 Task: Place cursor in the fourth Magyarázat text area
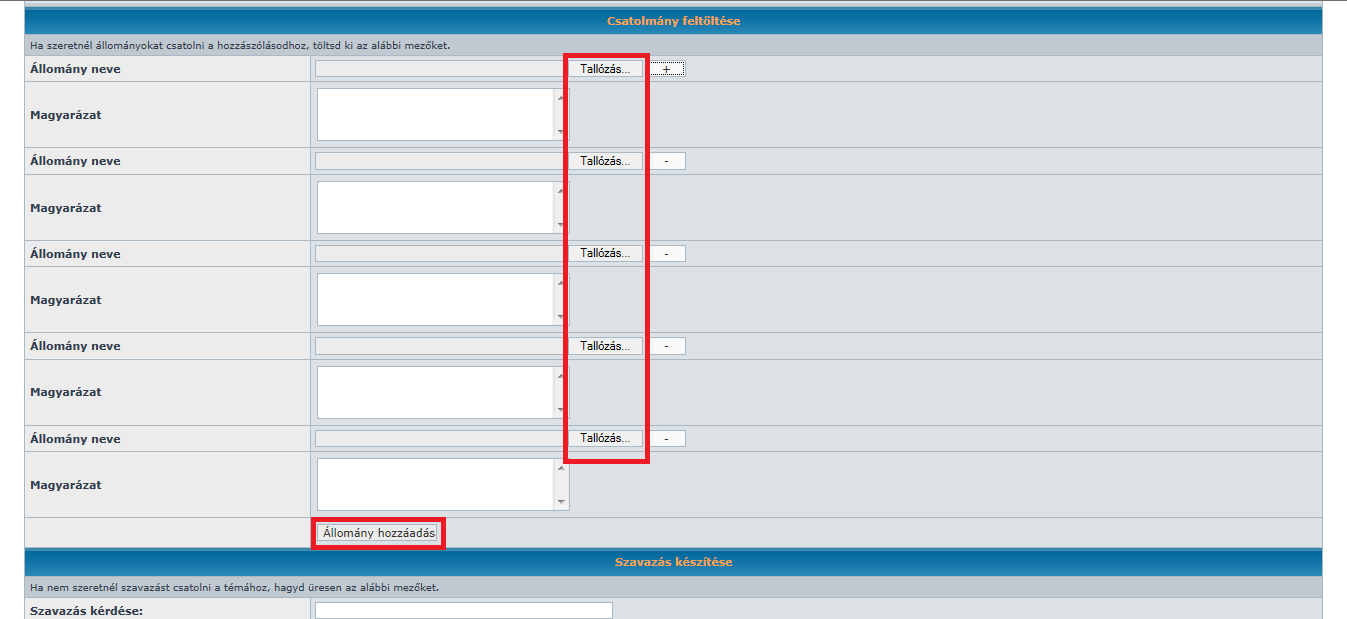coord(435,392)
